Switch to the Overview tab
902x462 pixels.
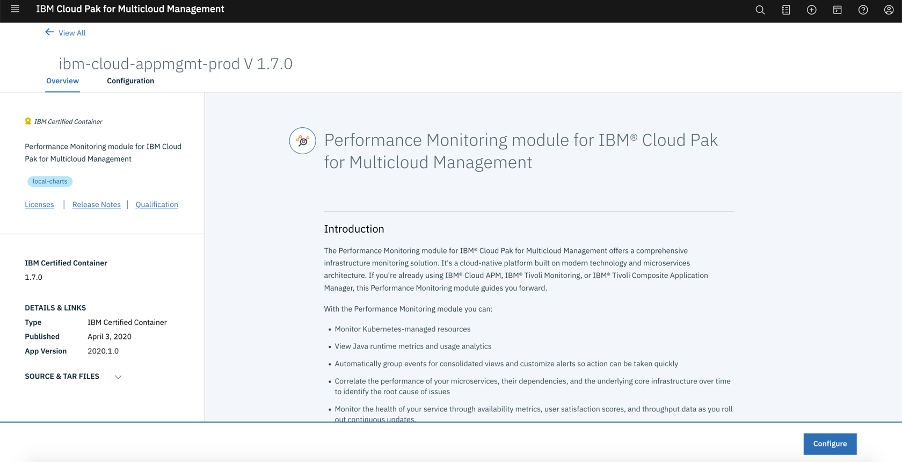point(63,81)
